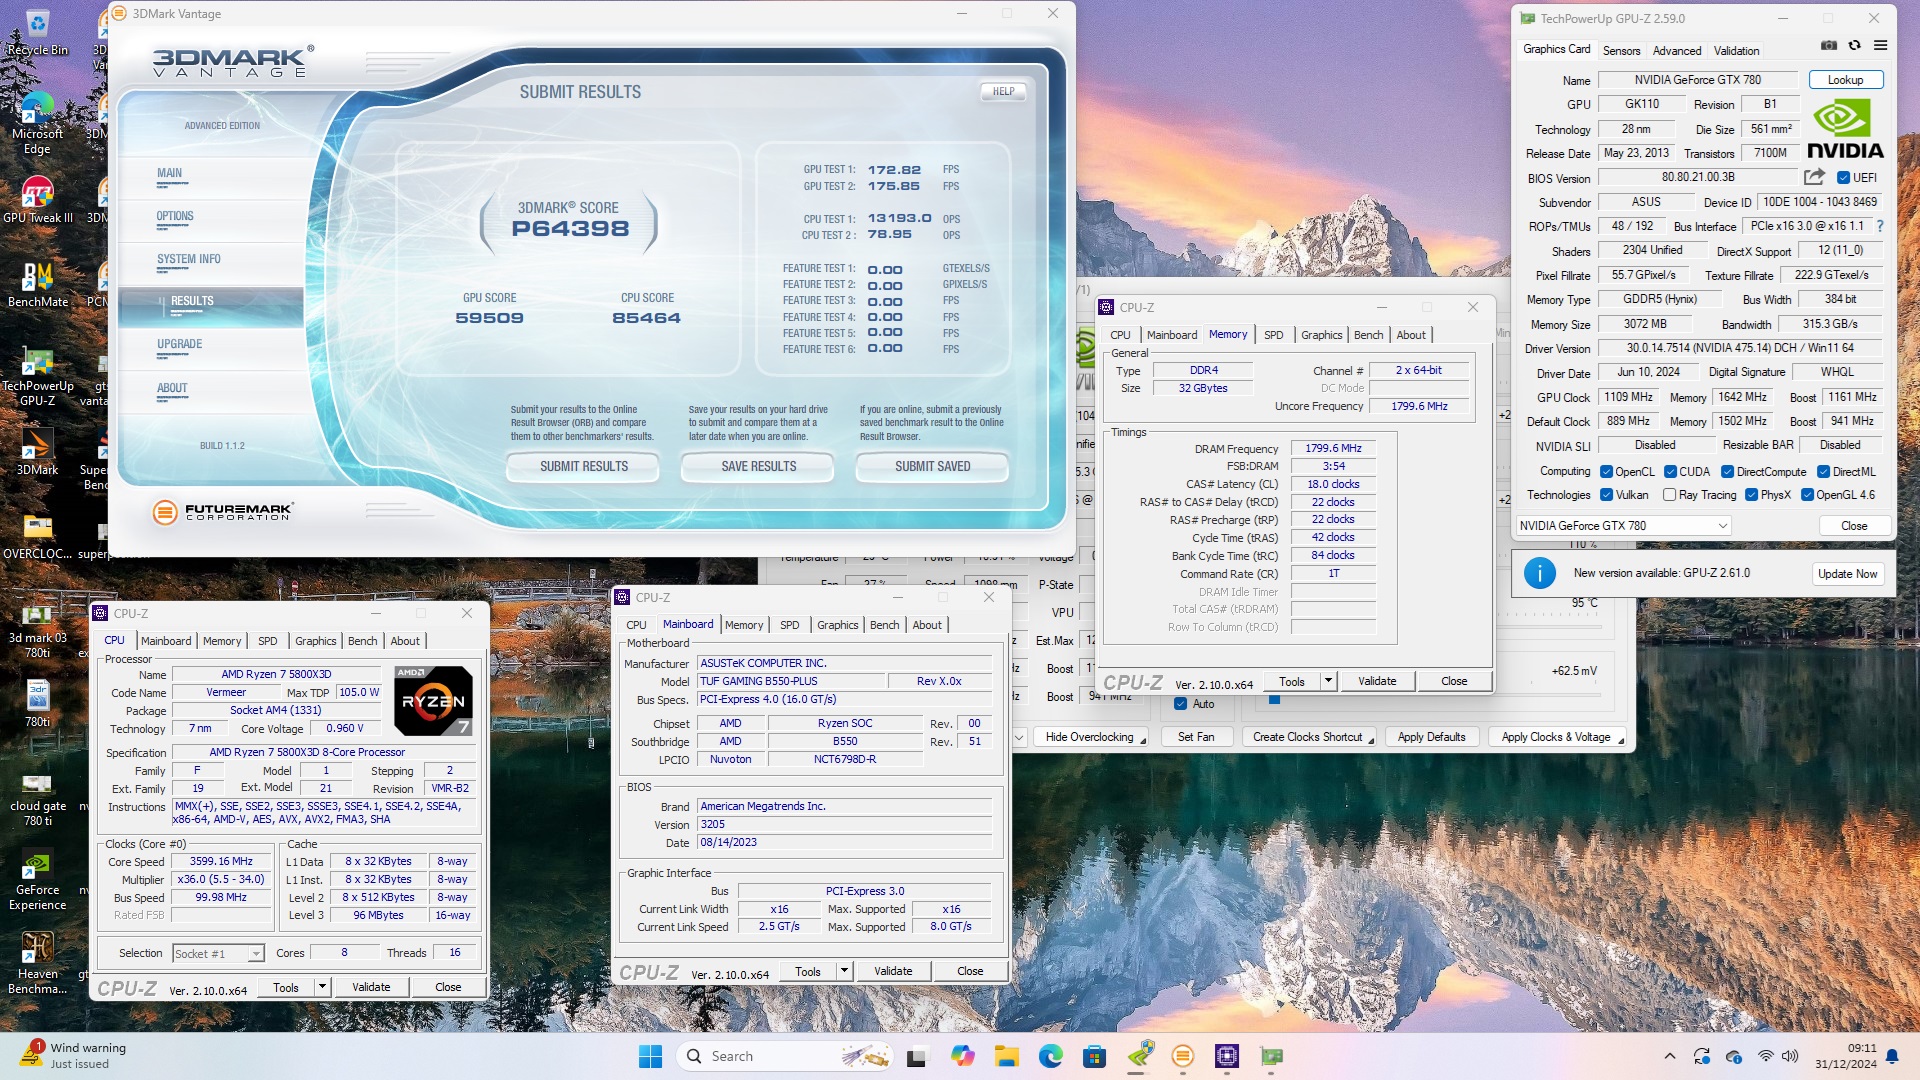This screenshot has height=1080, width=1920.
Task: Launch the 3DMark desktop shortcut
Action: (38, 452)
